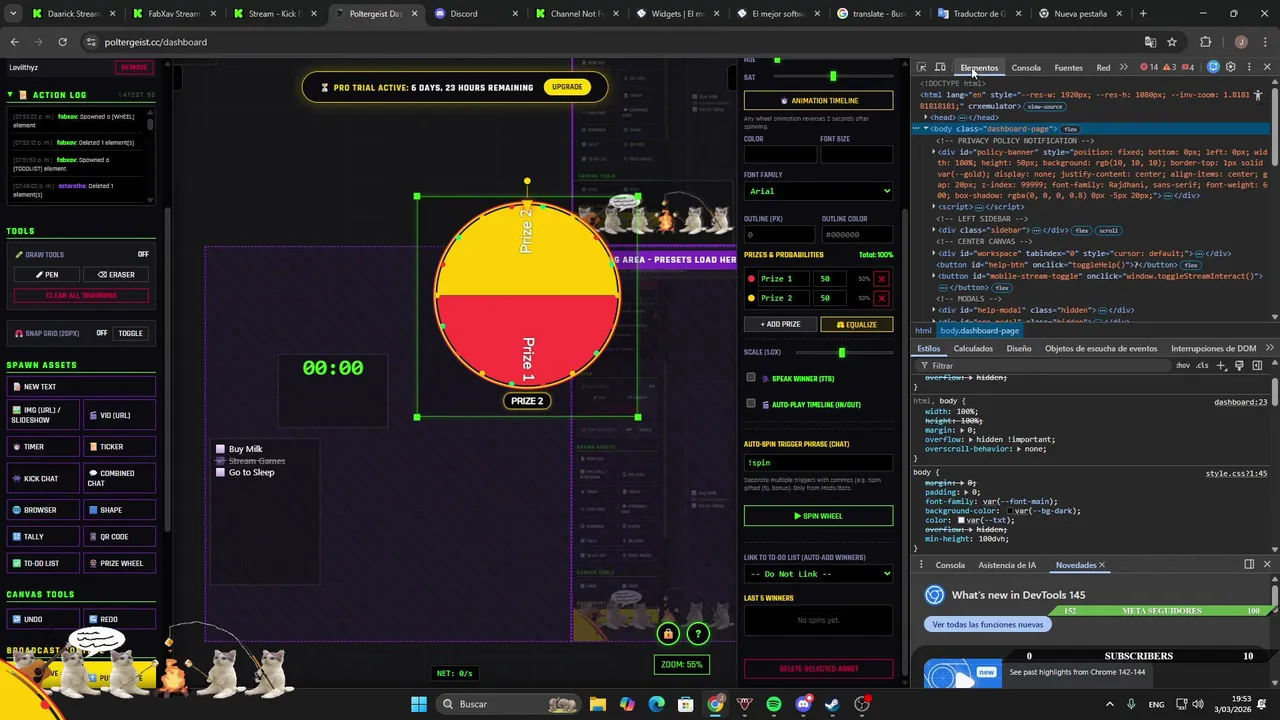1280x720 pixels.
Task: Delete Prize 1 with red X
Action: coord(881,279)
